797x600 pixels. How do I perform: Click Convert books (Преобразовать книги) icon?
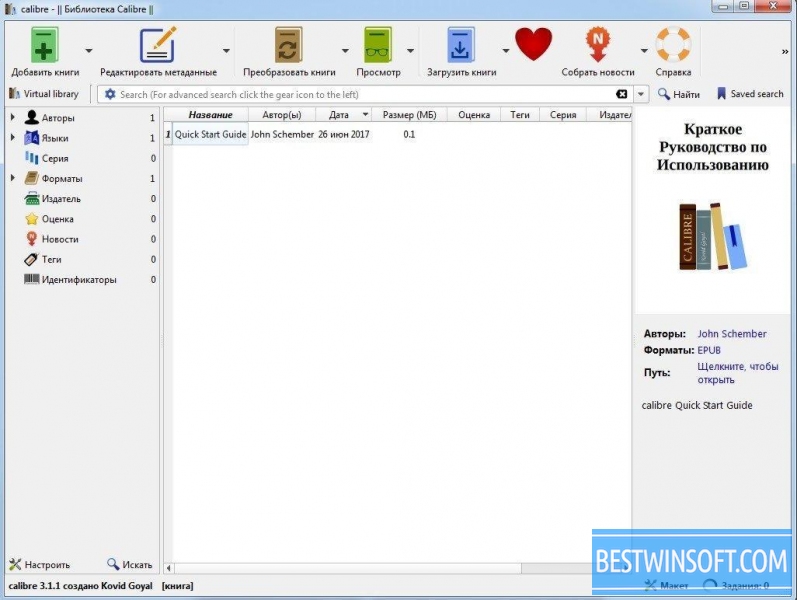tap(288, 45)
